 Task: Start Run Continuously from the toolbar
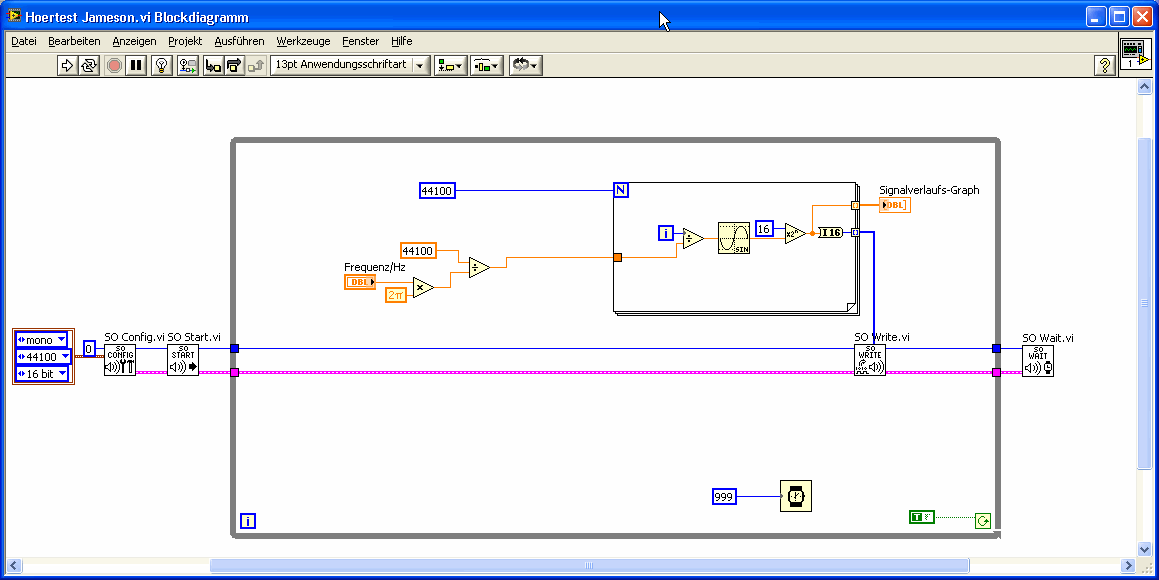(x=89, y=65)
